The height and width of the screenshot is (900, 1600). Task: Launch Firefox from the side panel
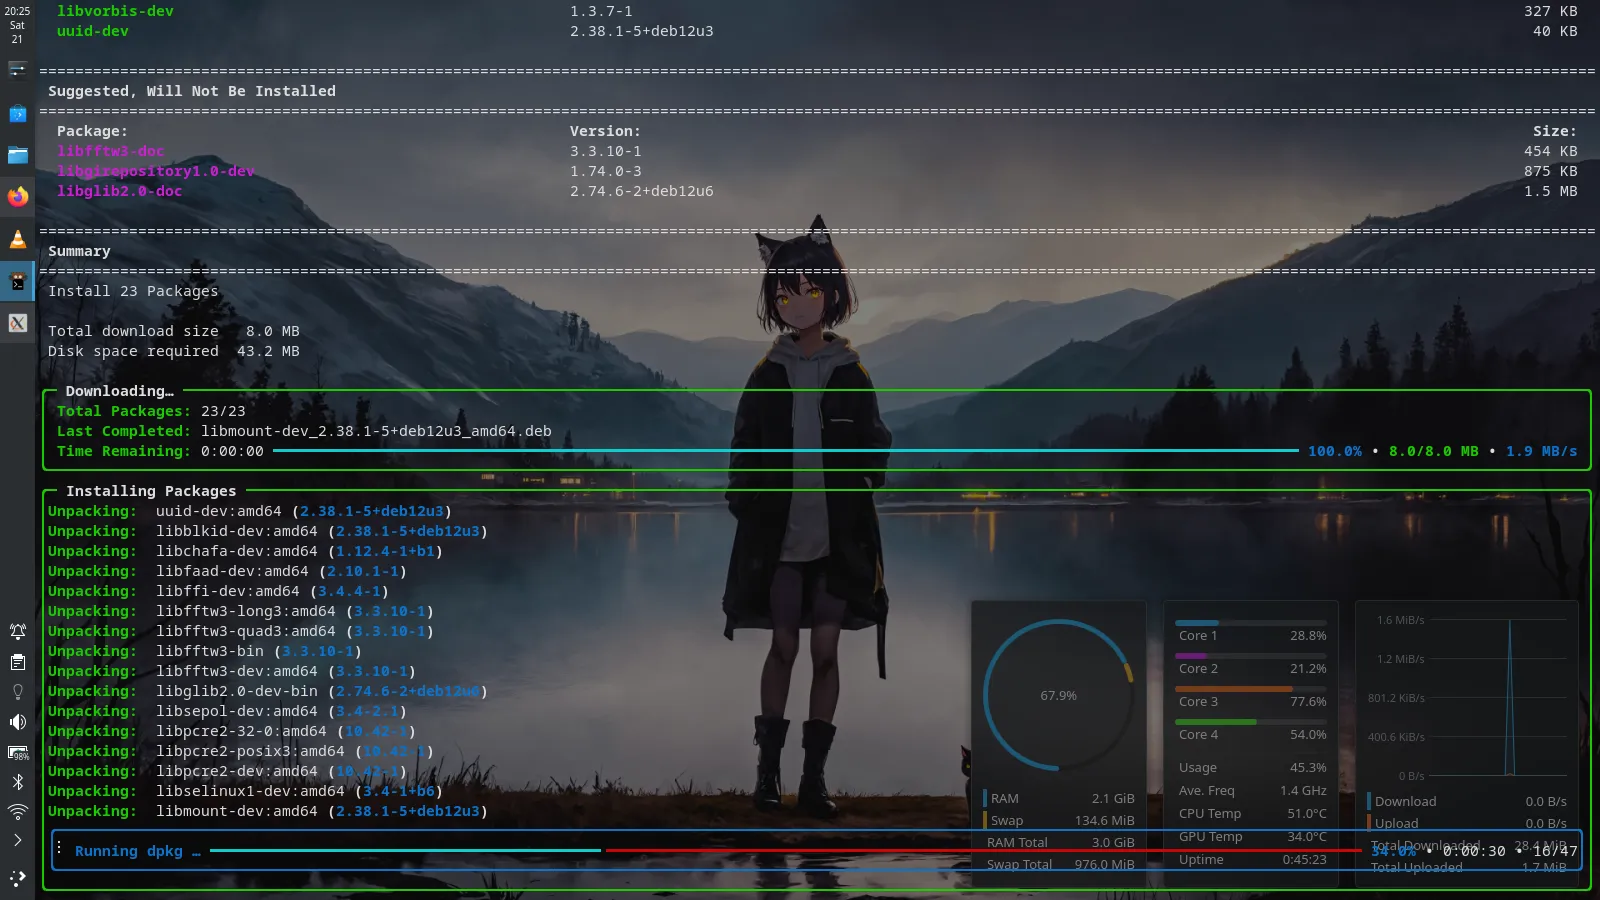click(17, 197)
